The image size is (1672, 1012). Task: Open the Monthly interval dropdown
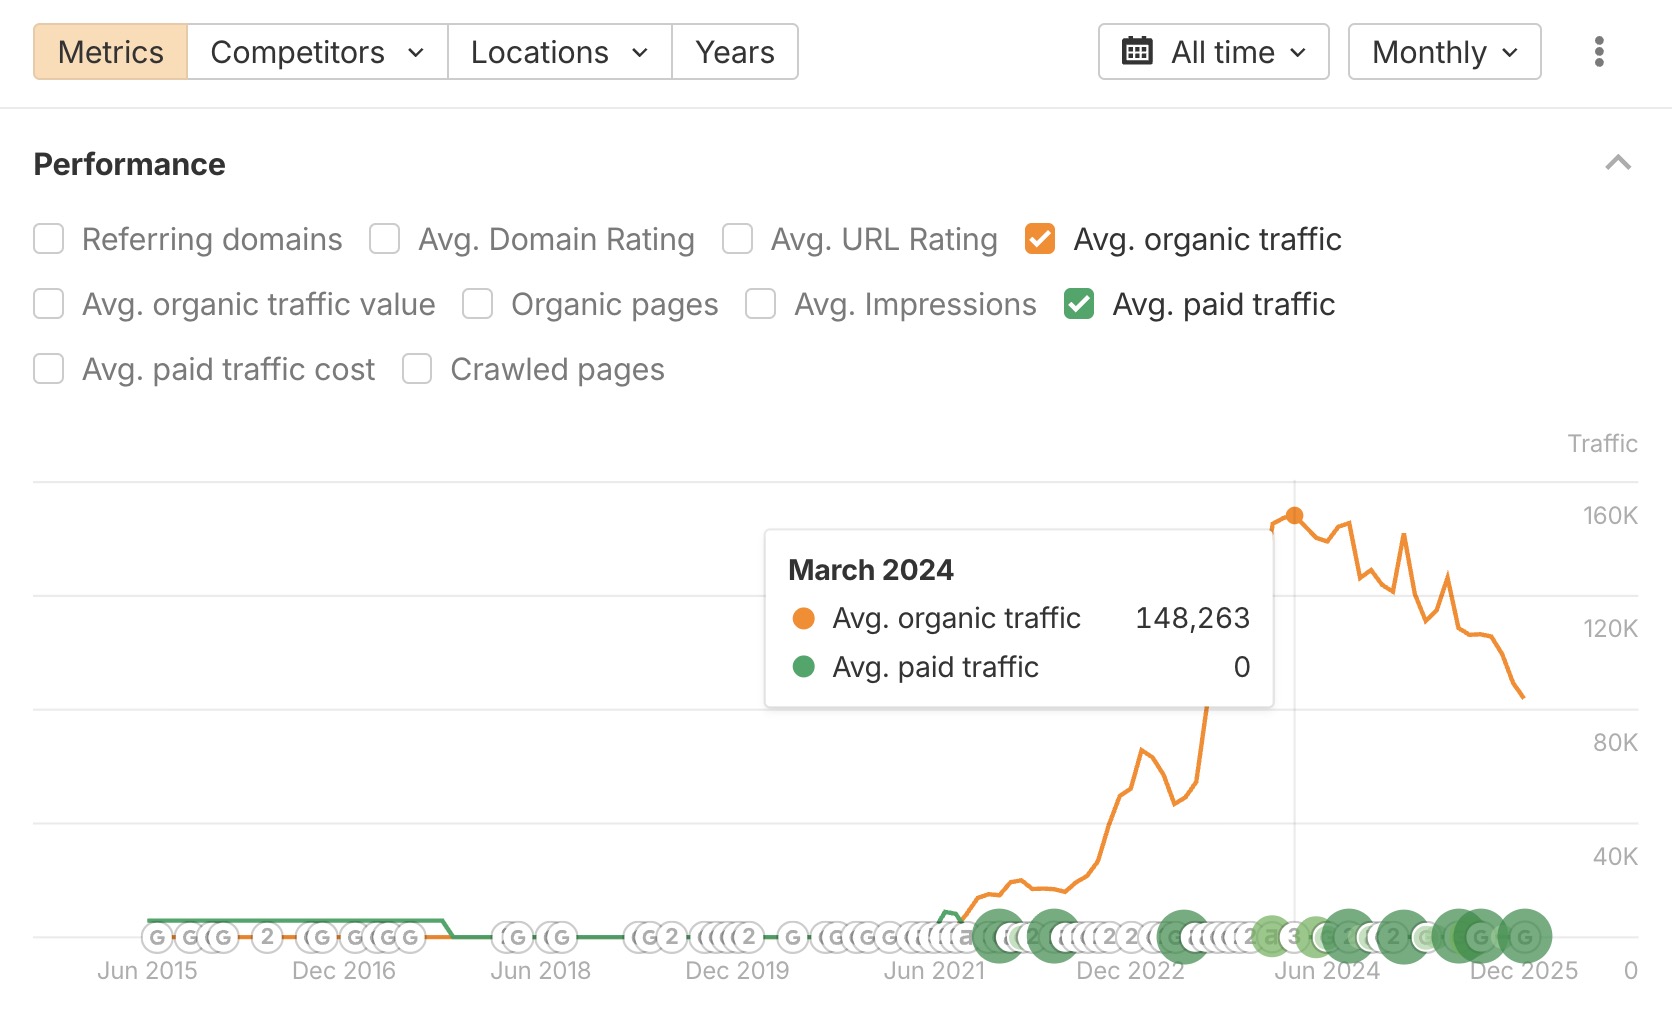[x=1444, y=52]
